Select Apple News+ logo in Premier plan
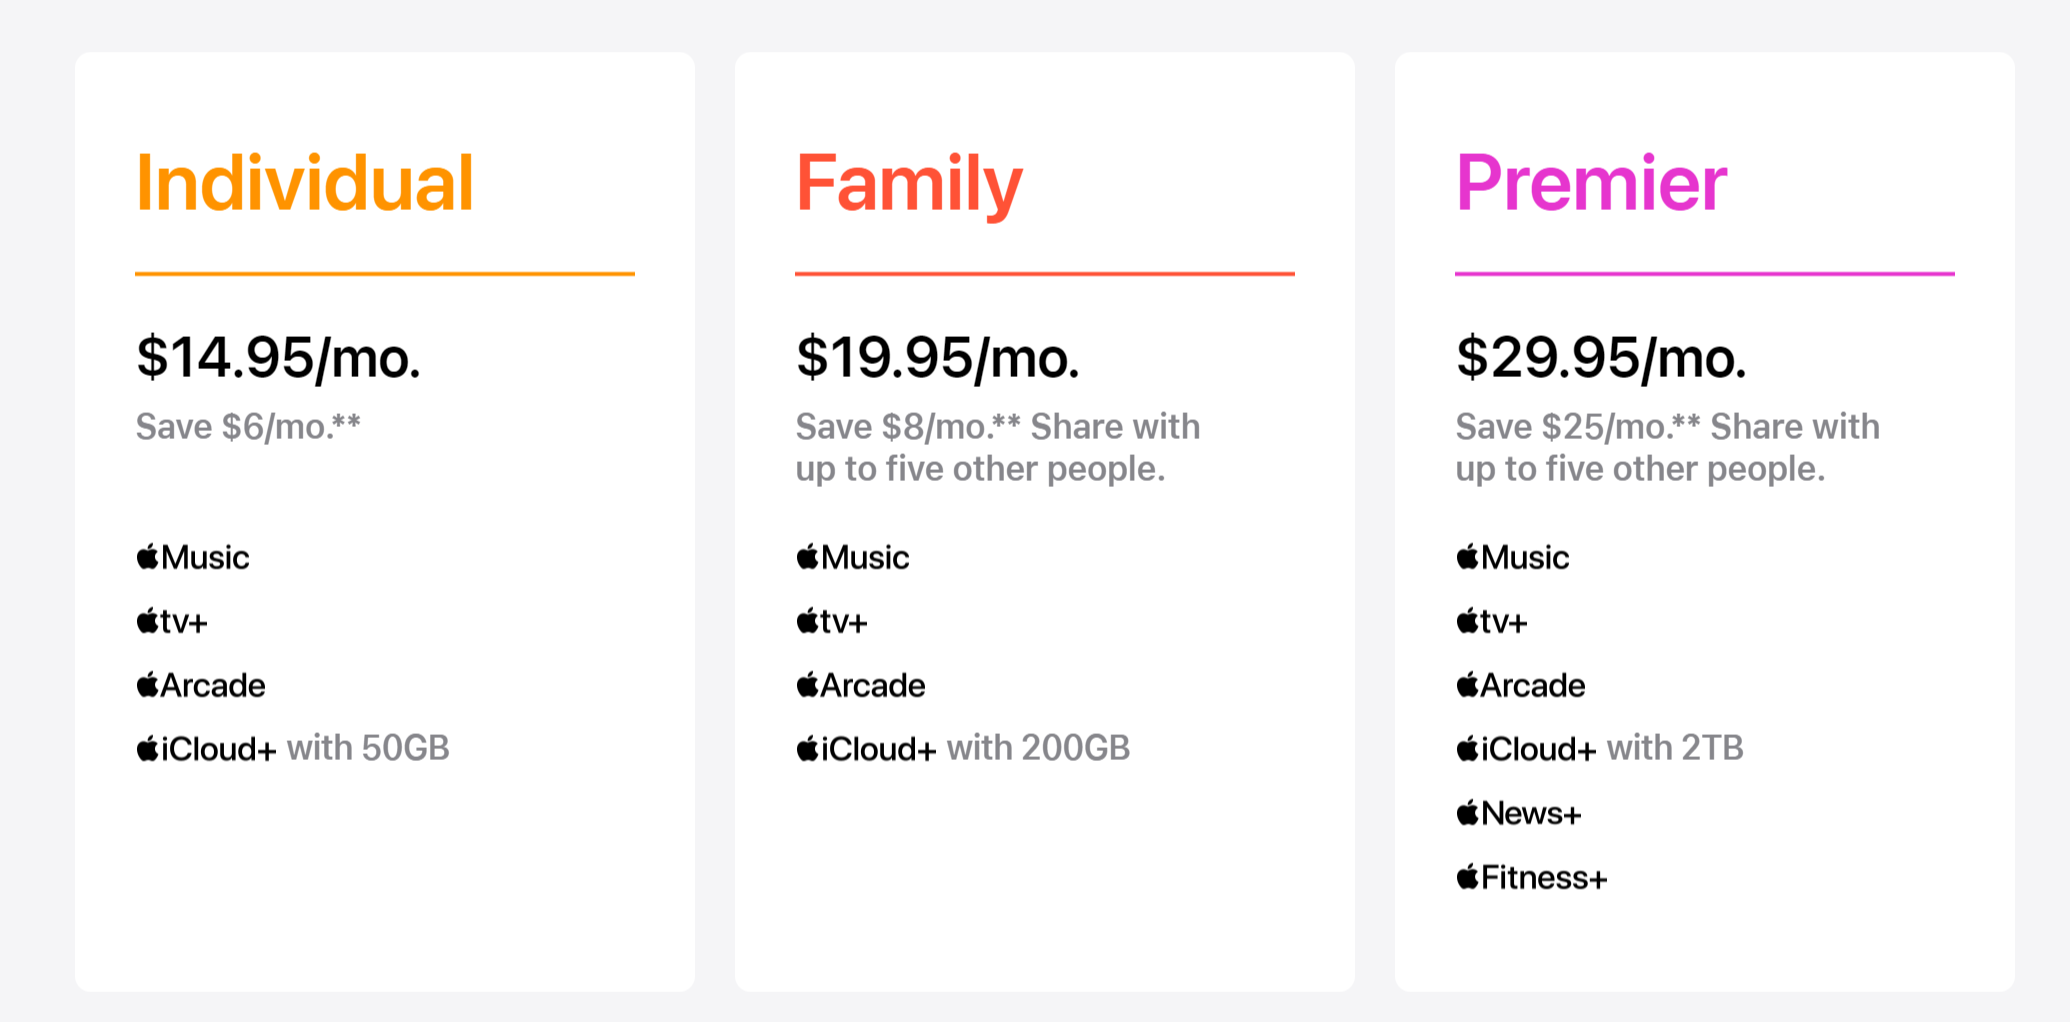This screenshot has width=2070, height=1022. point(1519,813)
